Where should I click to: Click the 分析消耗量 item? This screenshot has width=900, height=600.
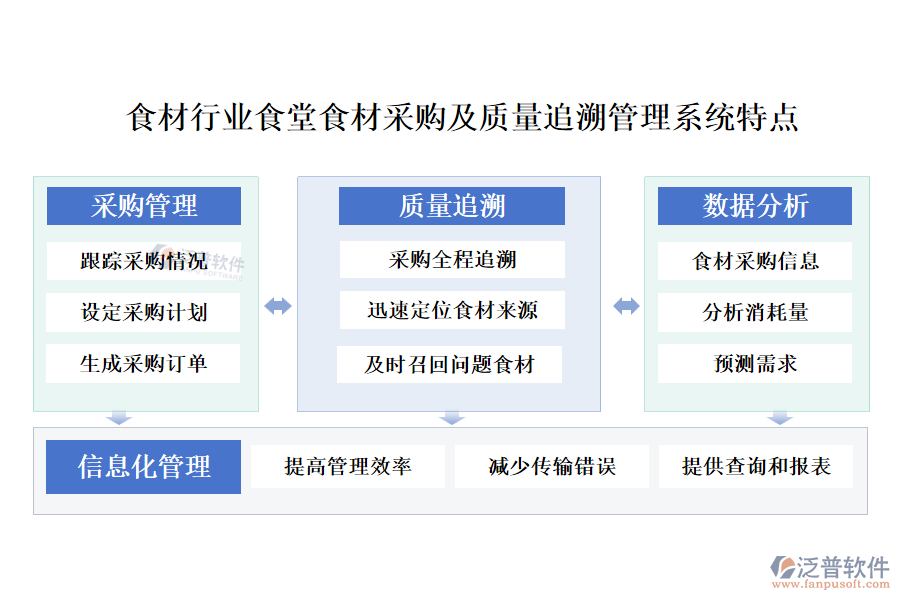click(x=755, y=312)
